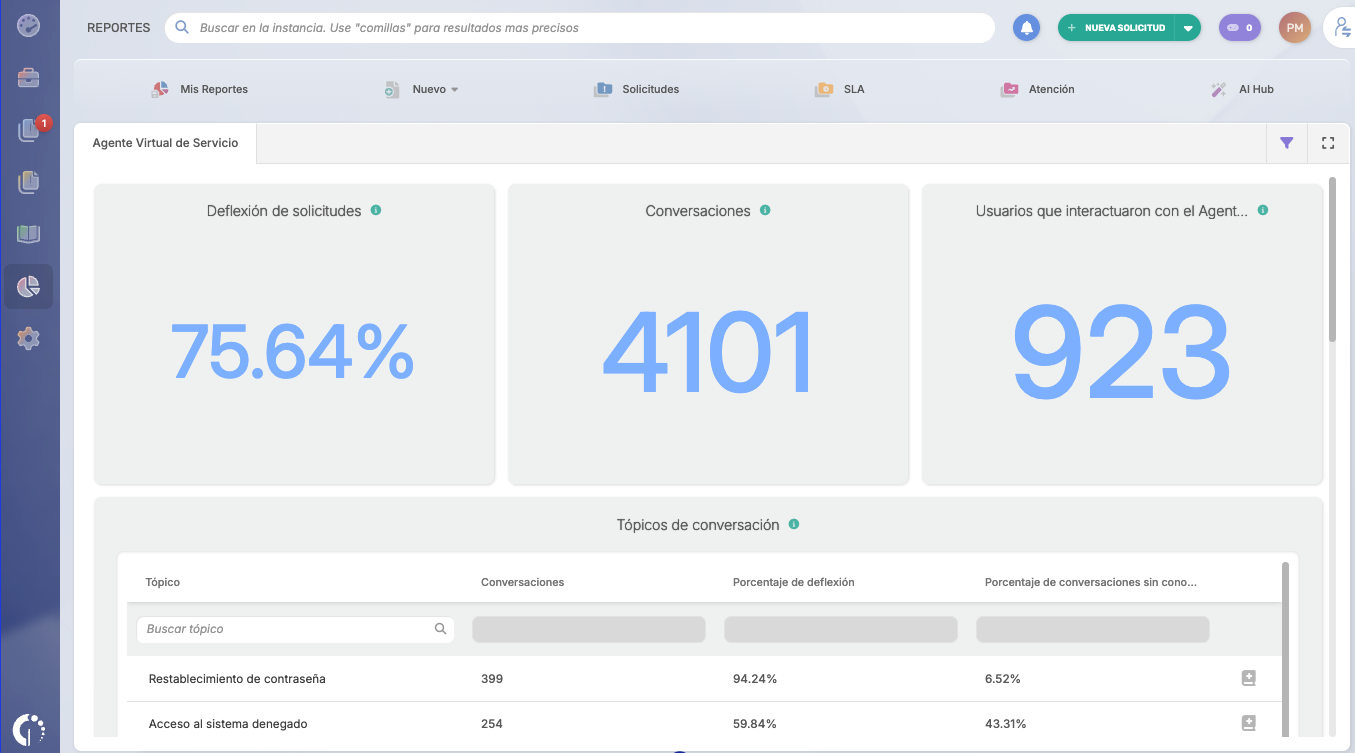Click the 59.84% deflection cell
The width and height of the screenshot is (1355, 753).
pyautogui.click(x=755, y=723)
